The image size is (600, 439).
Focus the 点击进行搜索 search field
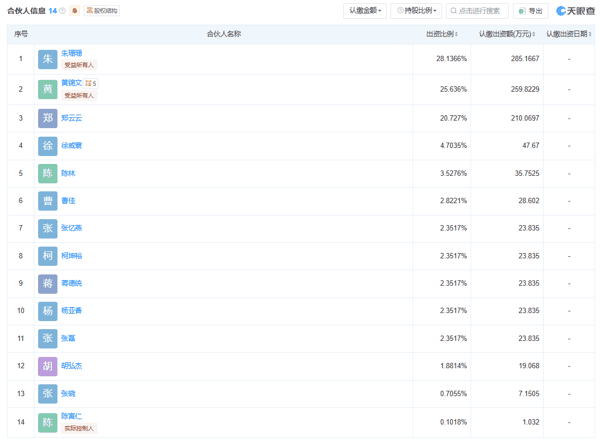(477, 11)
